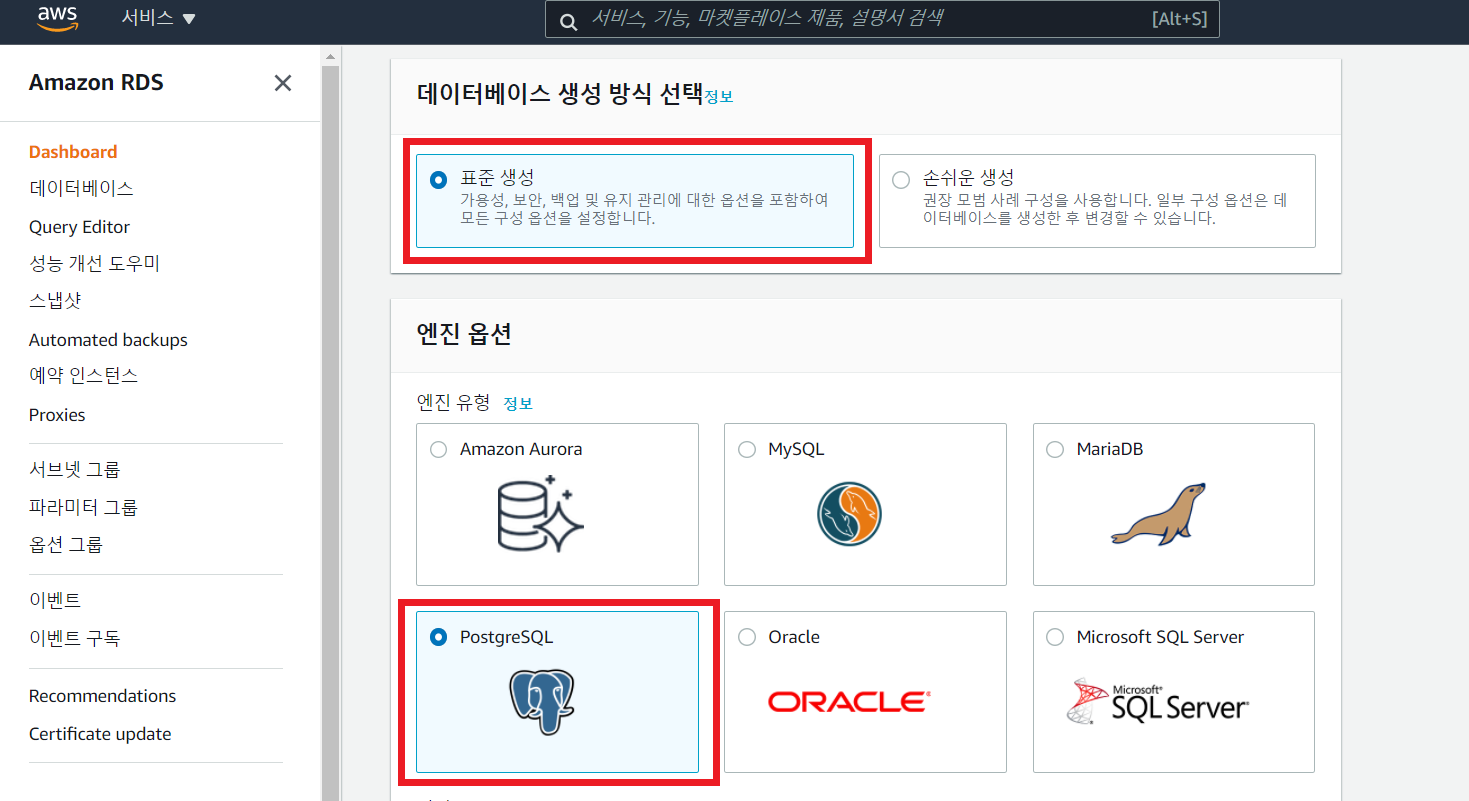Click the MySQL dolphin logo
The width and height of the screenshot is (1469, 801).
point(849,514)
